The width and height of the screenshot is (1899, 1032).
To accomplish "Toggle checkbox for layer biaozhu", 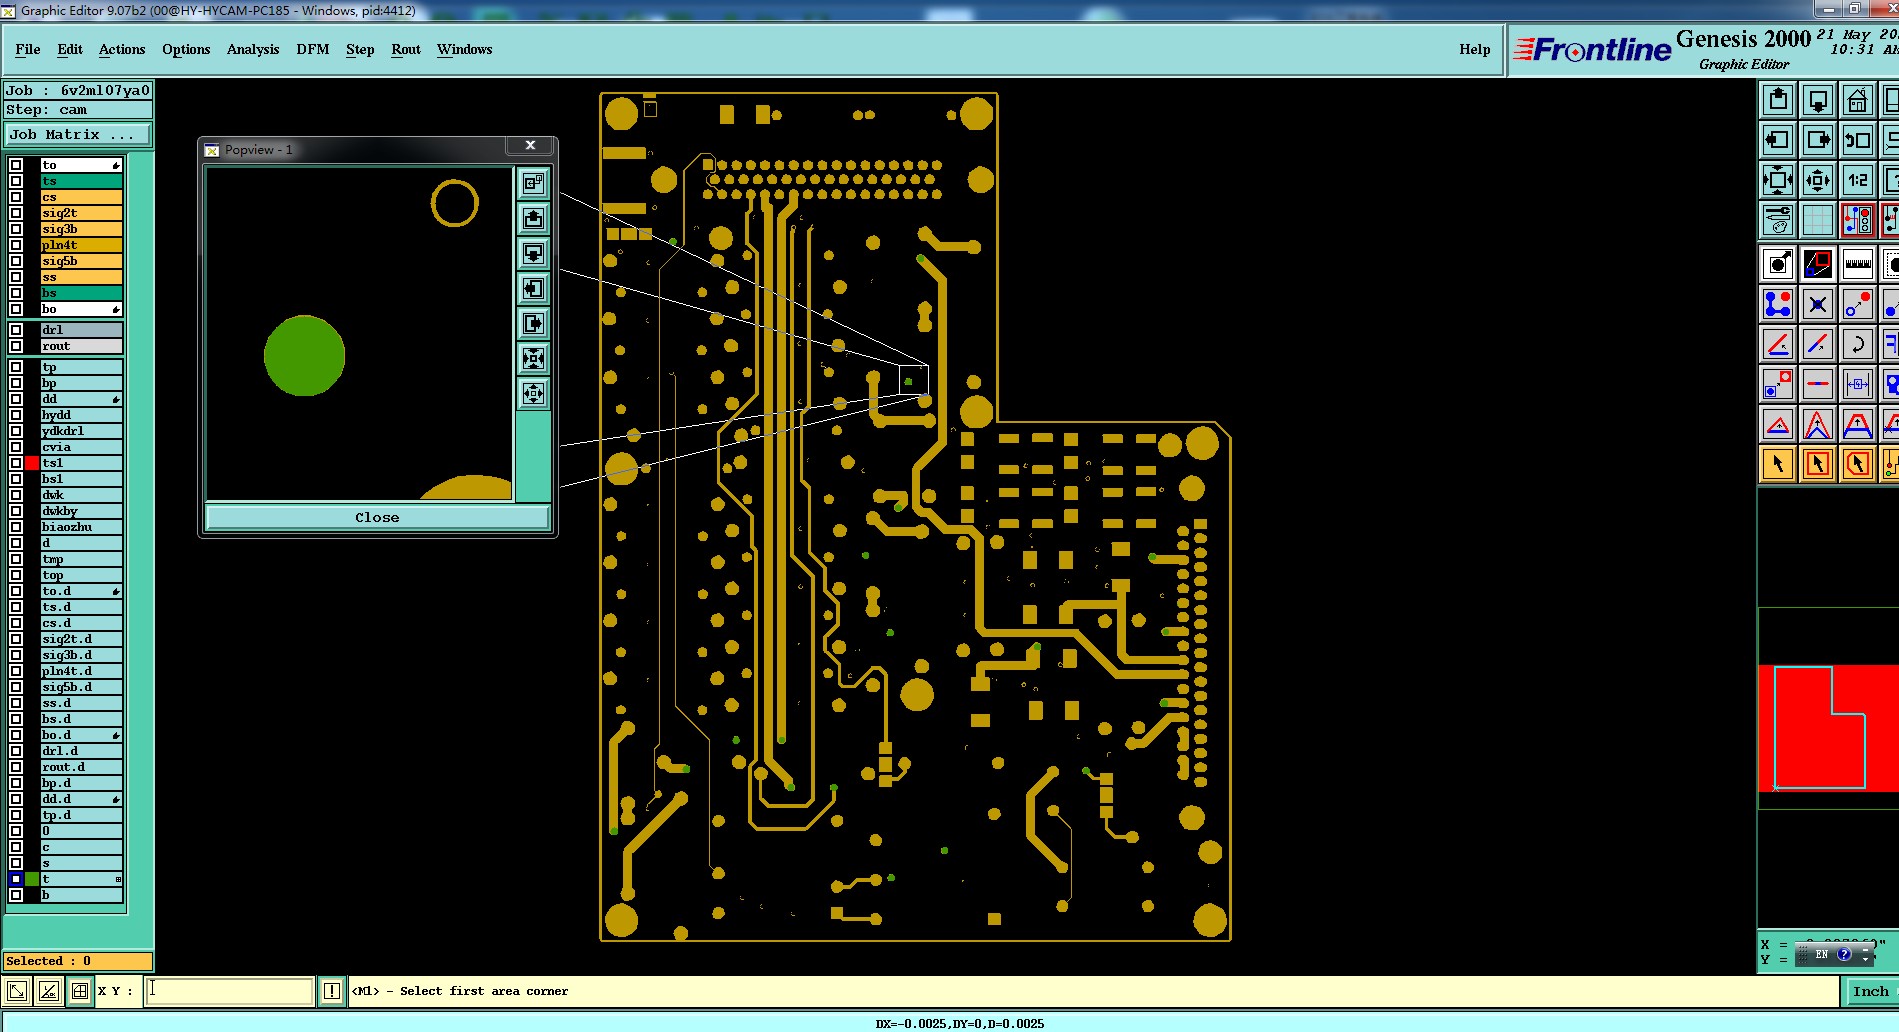I will click(16, 527).
